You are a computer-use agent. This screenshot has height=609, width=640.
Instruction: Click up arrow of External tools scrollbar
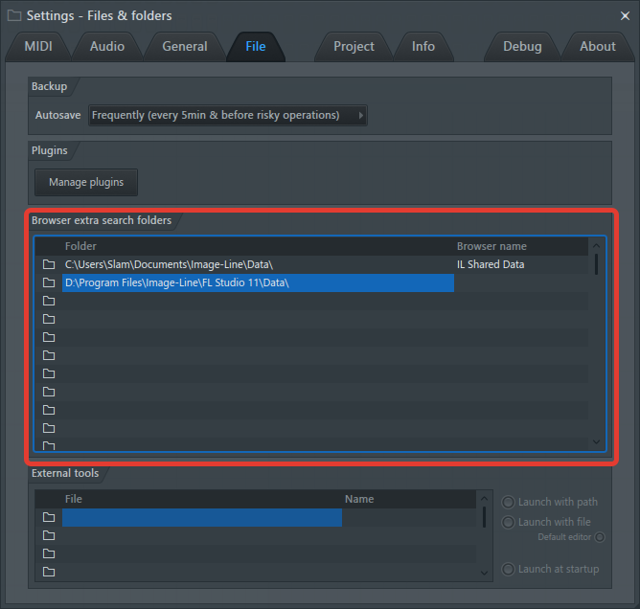tap(484, 499)
